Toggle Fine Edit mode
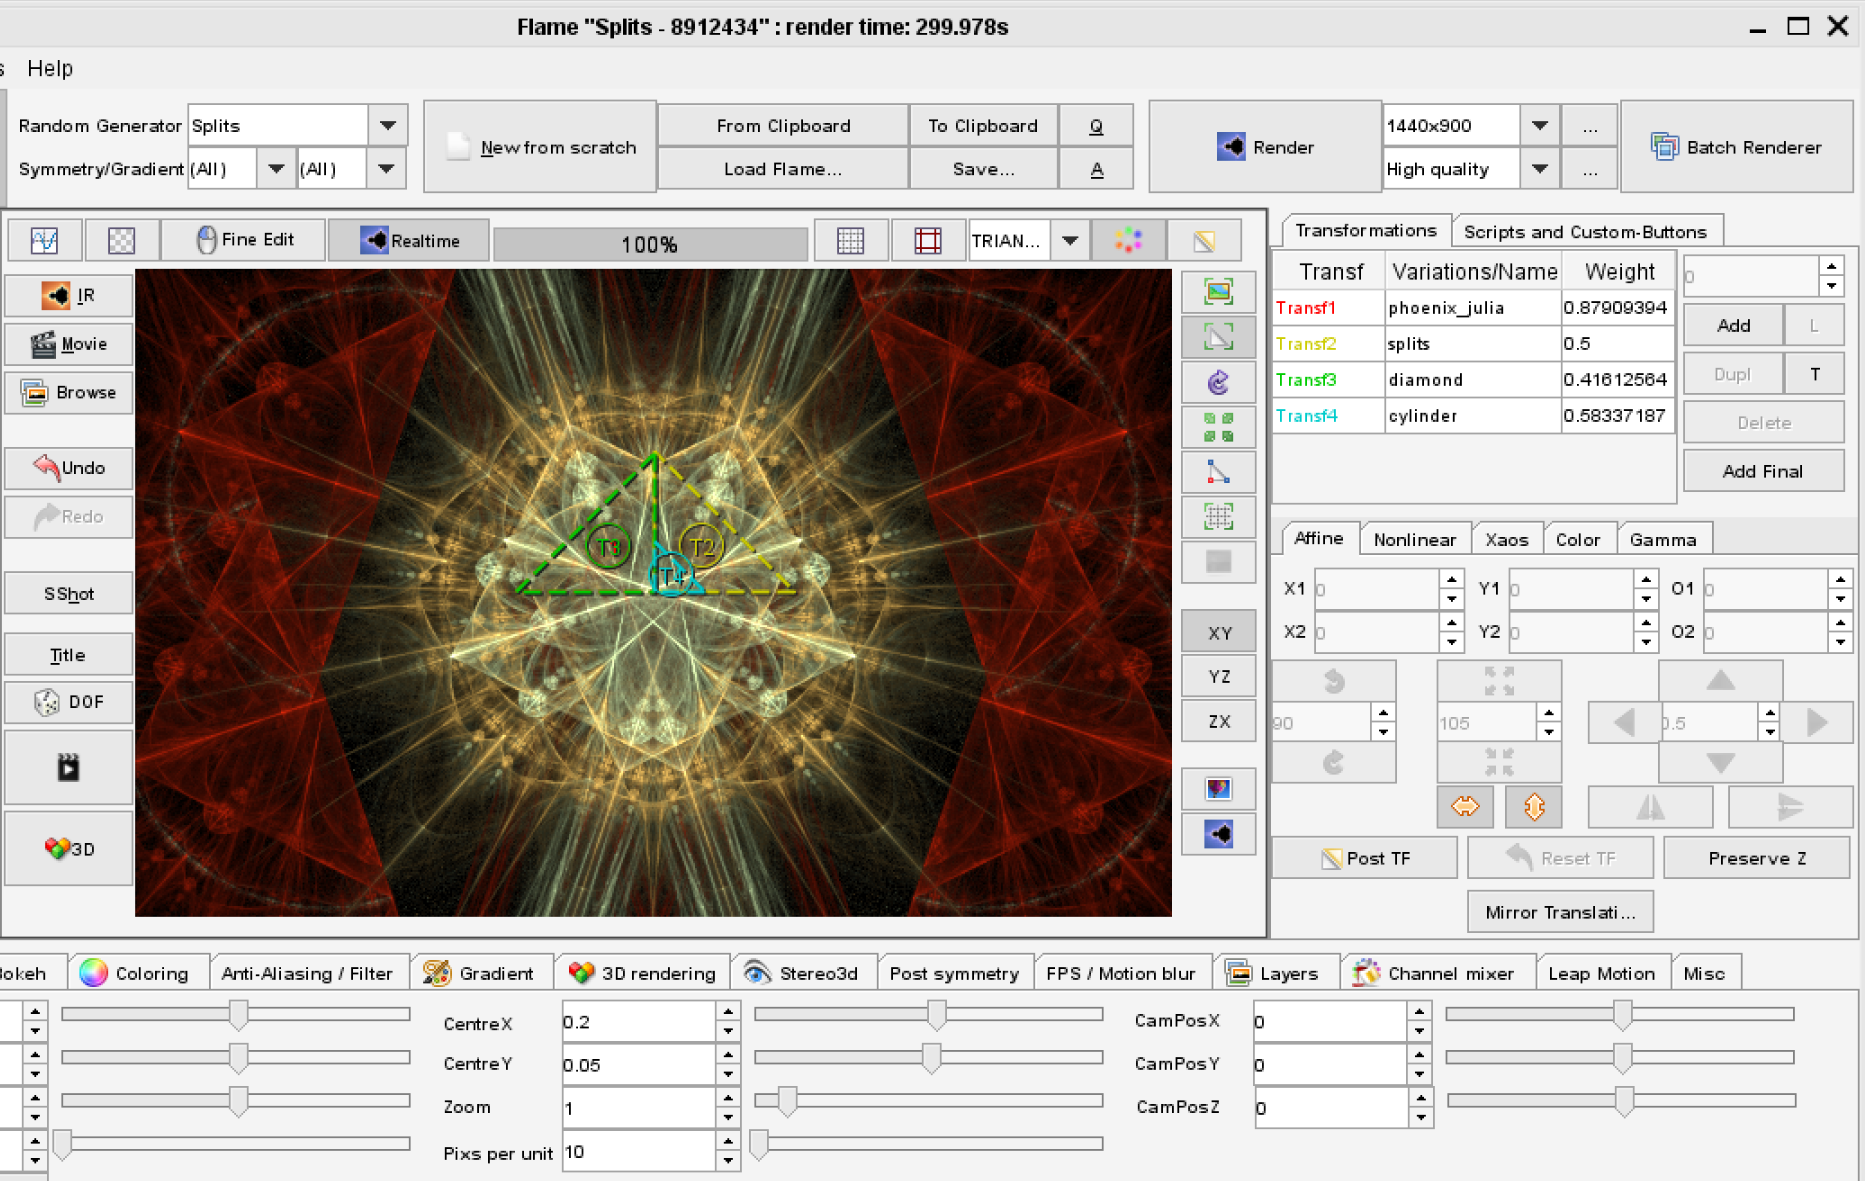 pyautogui.click(x=244, y=240)
